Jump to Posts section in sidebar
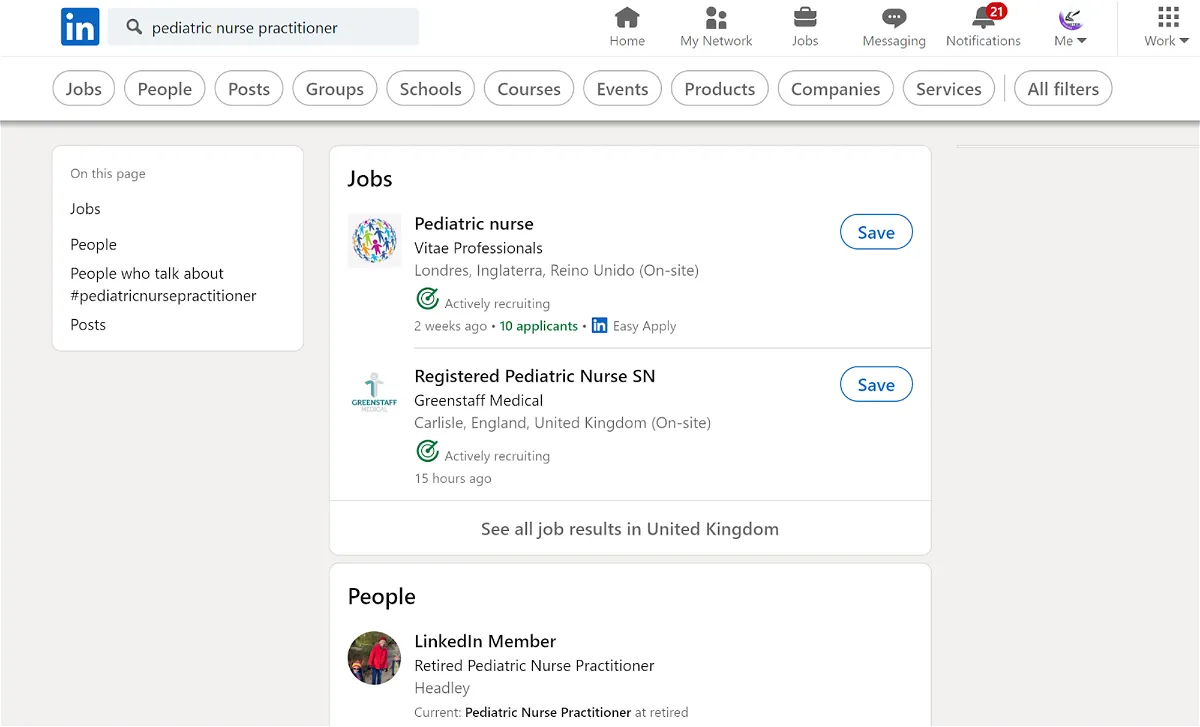 88,325
